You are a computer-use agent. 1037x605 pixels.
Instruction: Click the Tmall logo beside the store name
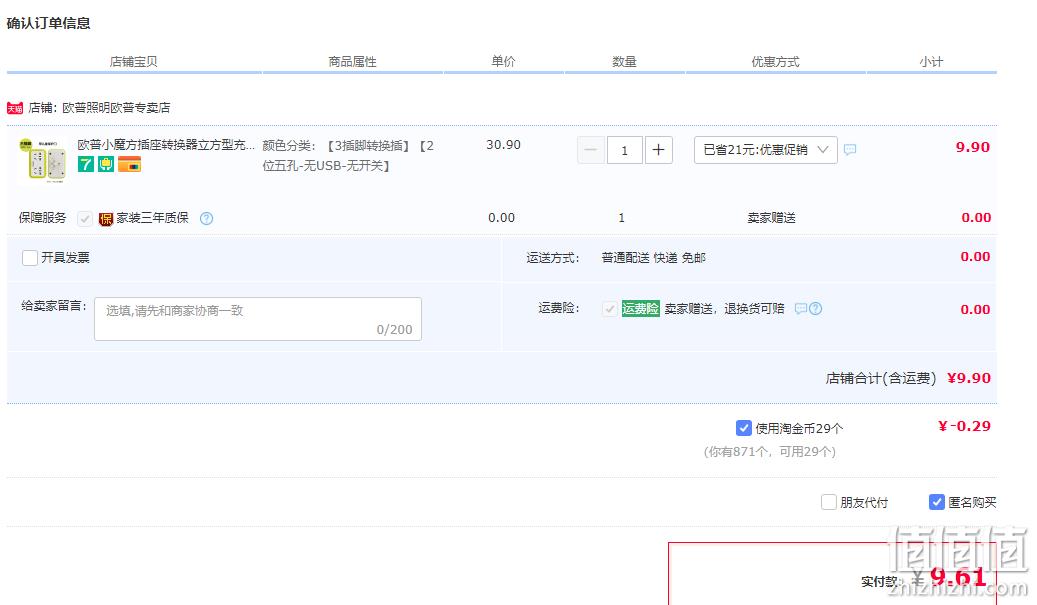[15, 108]
